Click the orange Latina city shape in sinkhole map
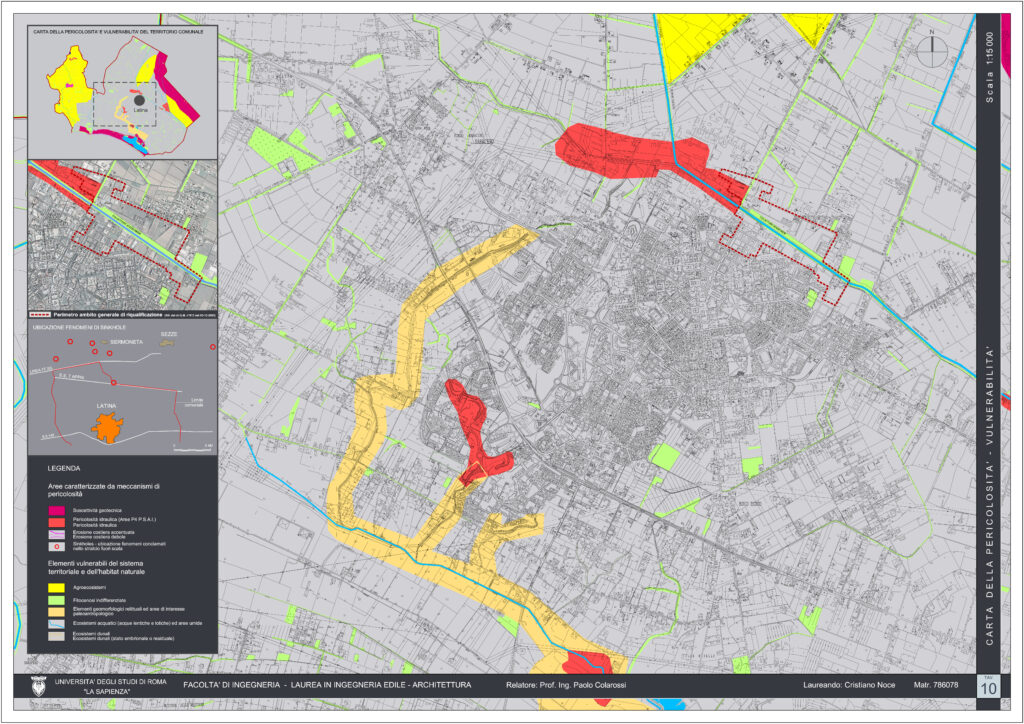Viewport: 1024px width, 724px height. pos(107,428)
